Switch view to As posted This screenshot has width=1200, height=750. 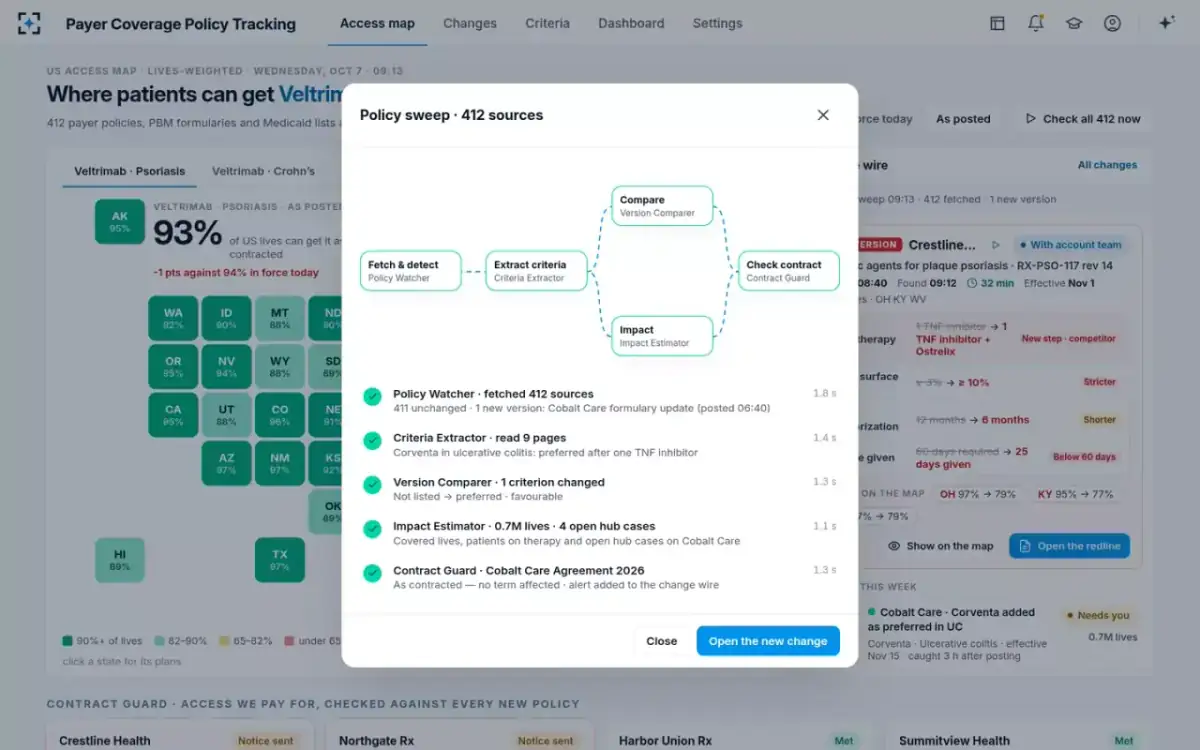(x=963, y=119)
